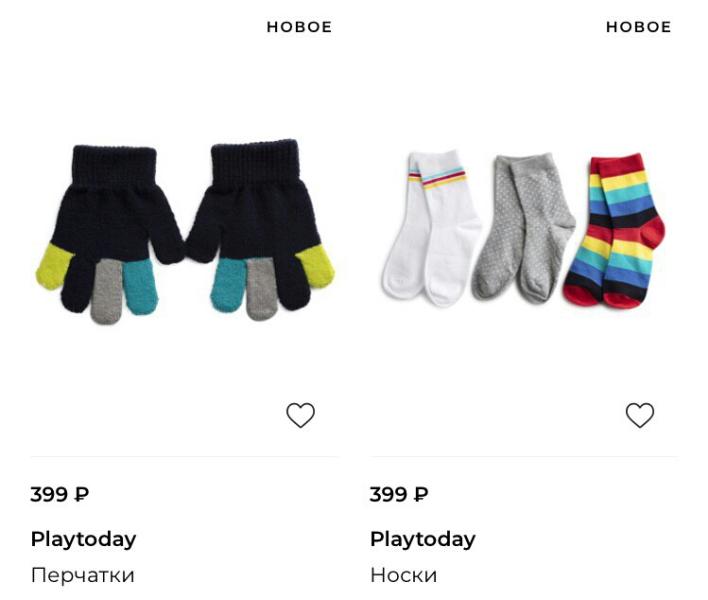Add the socks to favorites via heart icon

[640, 415]
